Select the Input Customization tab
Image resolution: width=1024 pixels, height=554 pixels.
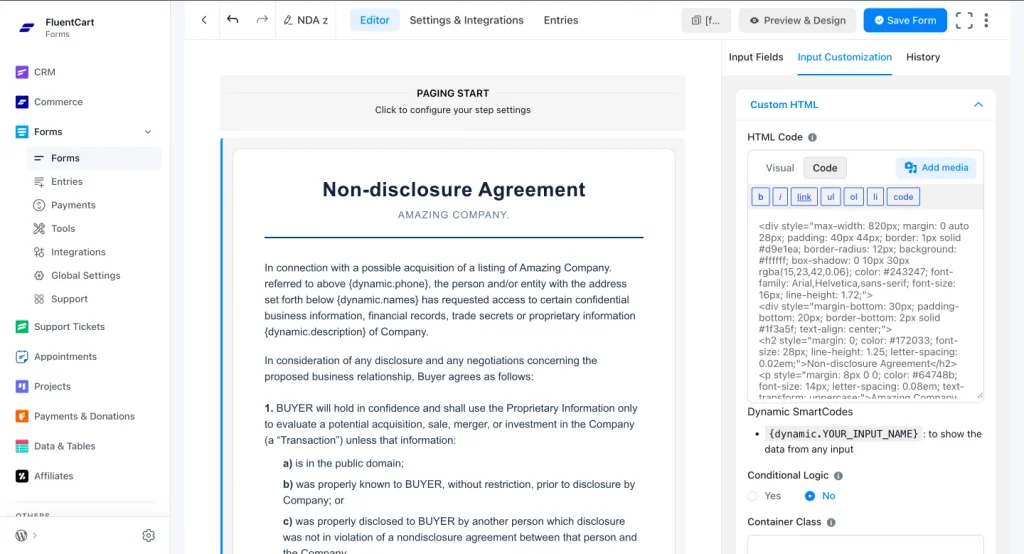click(844, 57)
